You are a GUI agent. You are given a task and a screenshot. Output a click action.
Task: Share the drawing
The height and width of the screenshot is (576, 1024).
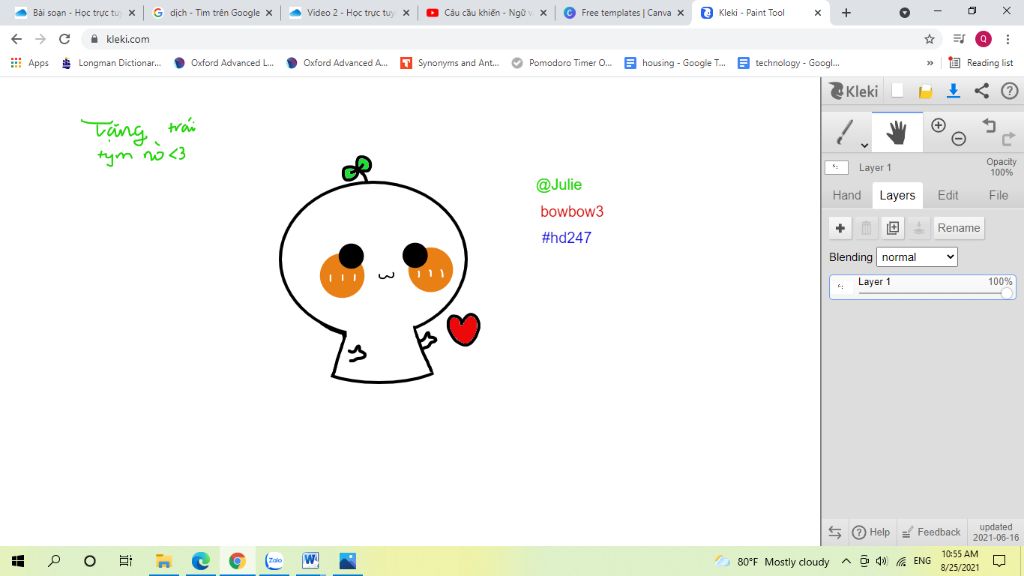point(982,91)
